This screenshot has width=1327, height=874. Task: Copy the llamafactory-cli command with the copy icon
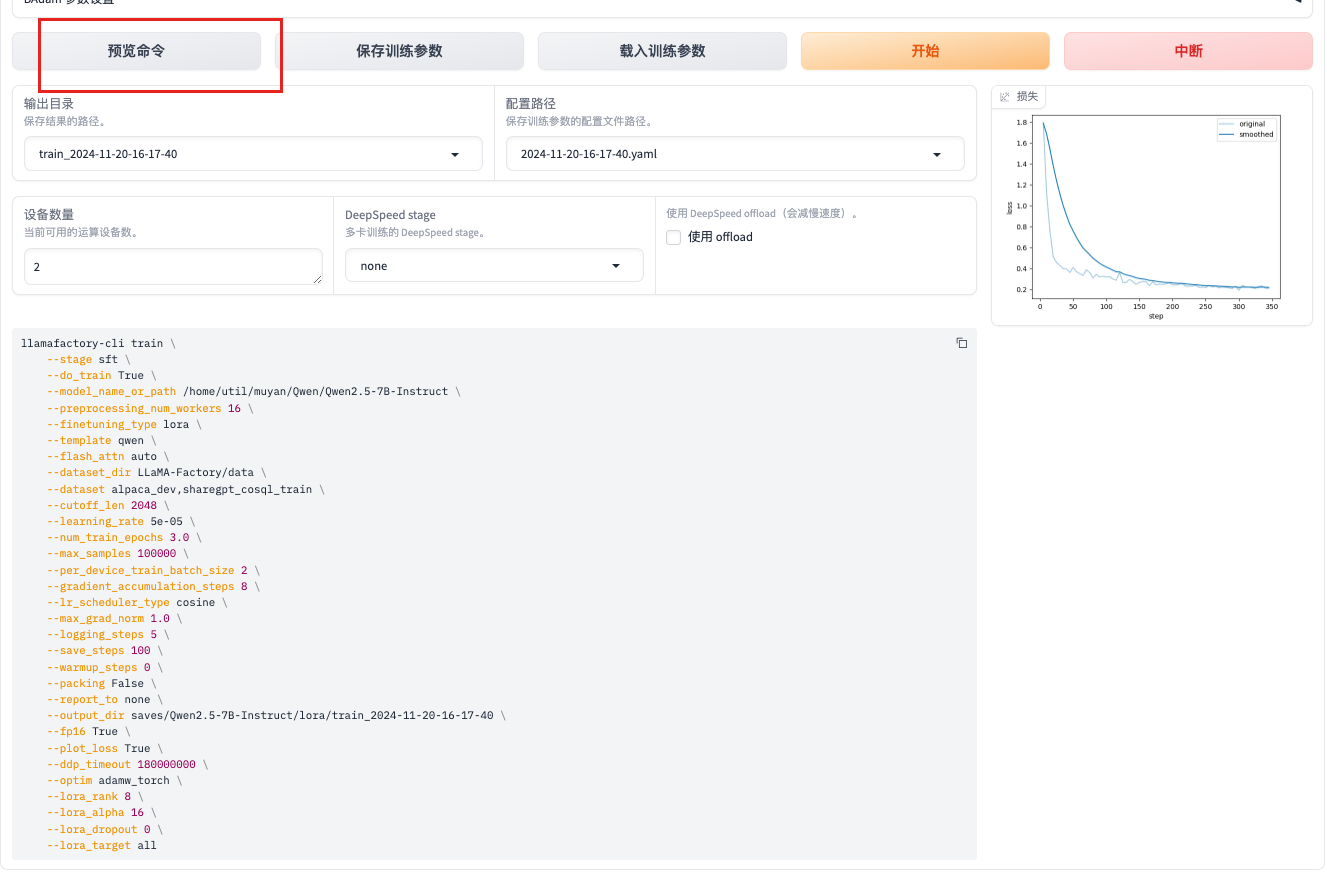click(x=961, y=343)
